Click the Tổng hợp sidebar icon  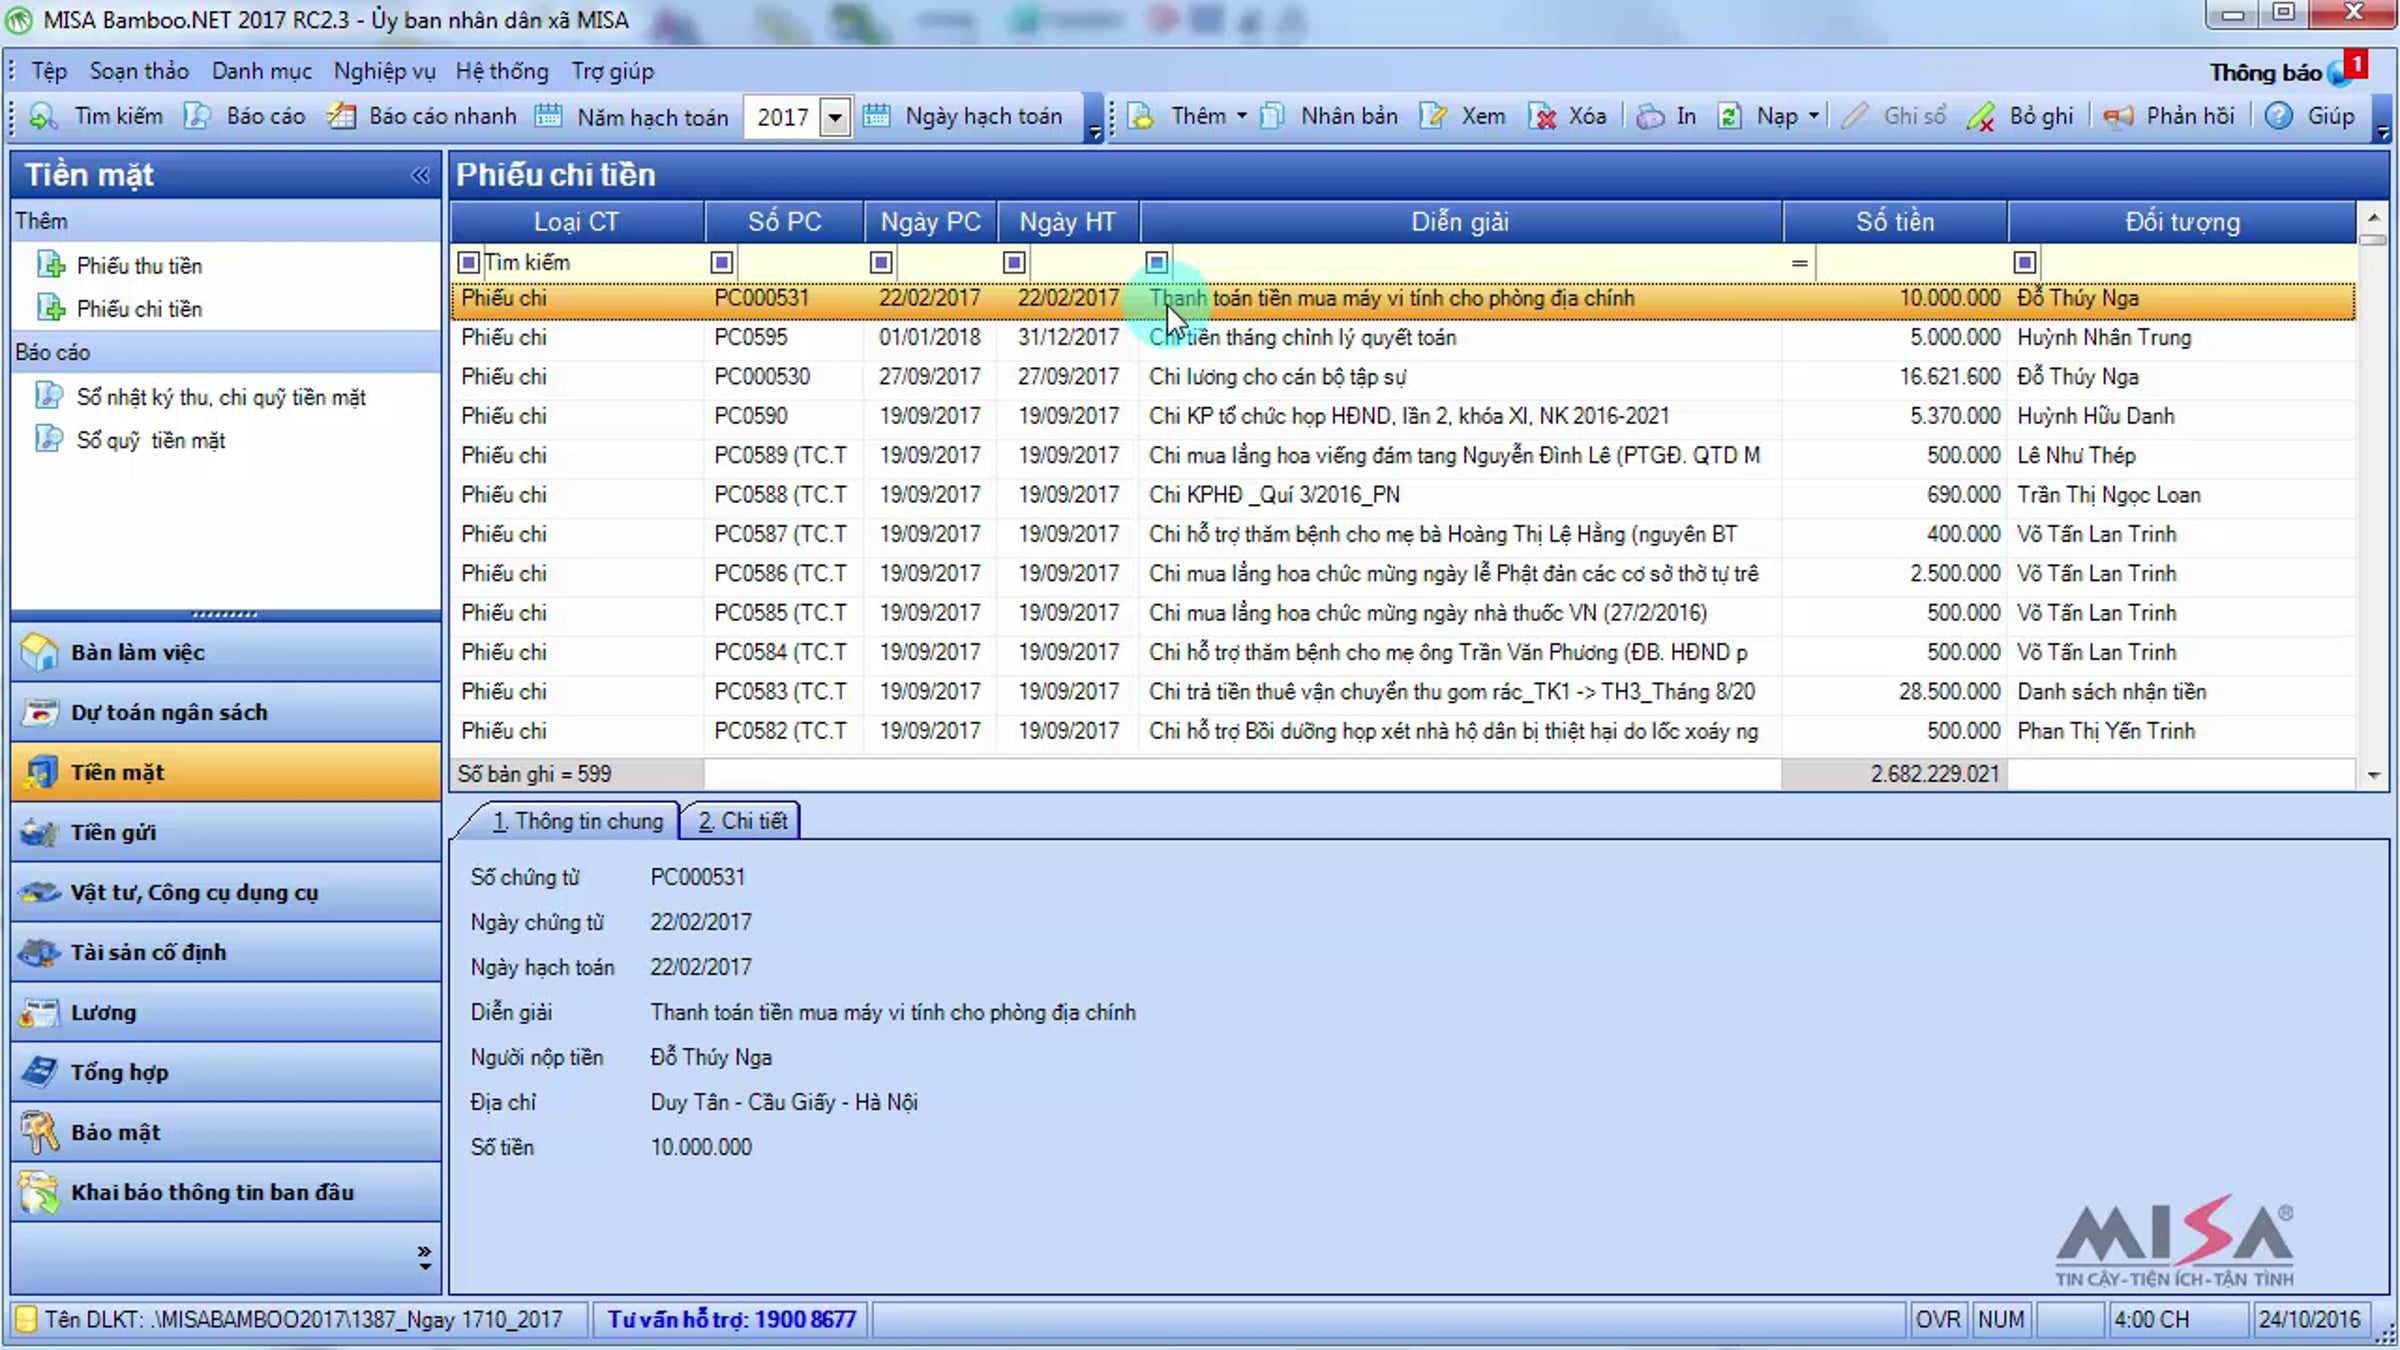pos(40,1072)
